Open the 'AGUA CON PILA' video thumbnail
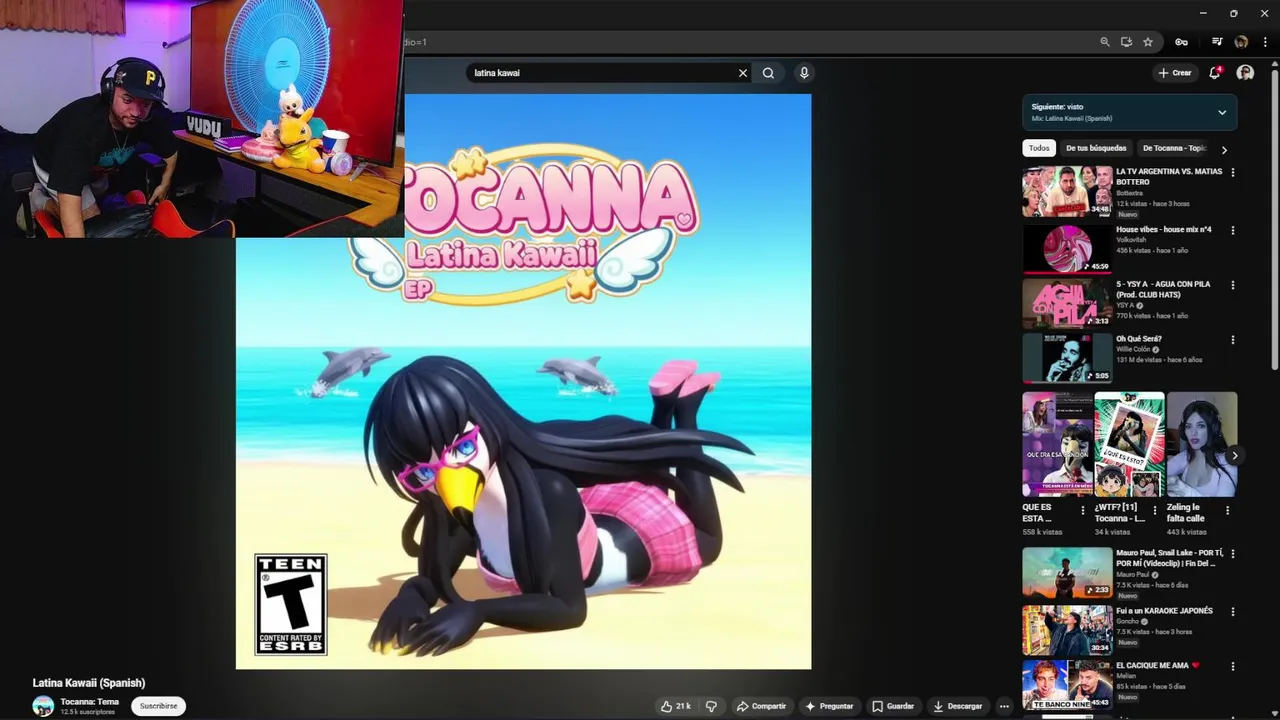This screenshot has height=720, width=1280. click(1067, 303)
